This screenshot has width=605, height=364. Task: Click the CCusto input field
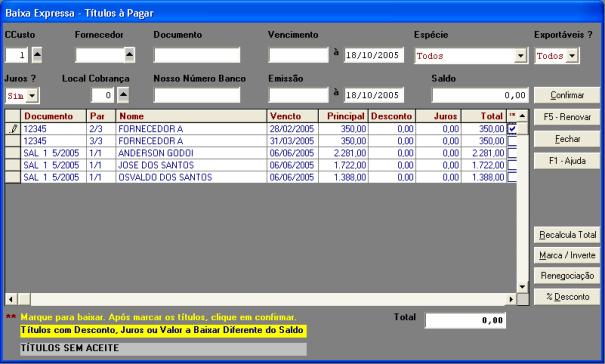click(x=16, y=55)
